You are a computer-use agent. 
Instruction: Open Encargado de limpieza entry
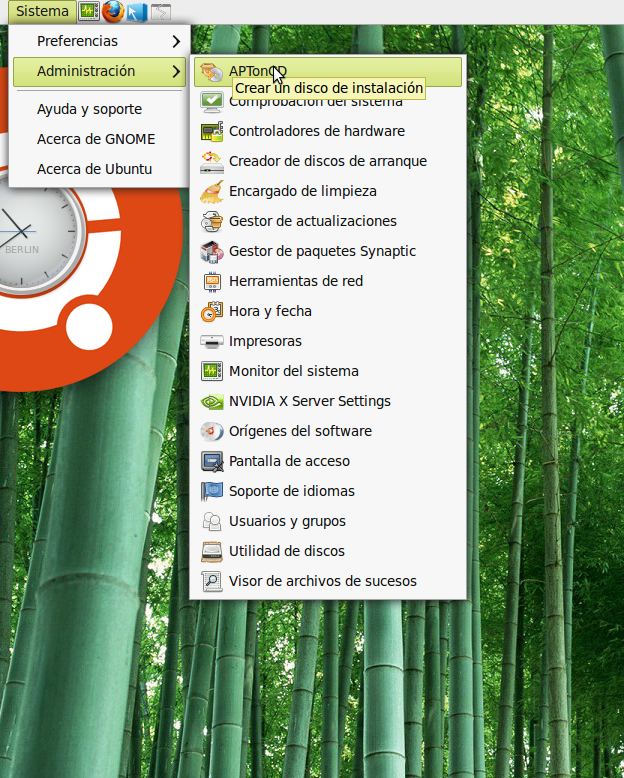point(303,191)
